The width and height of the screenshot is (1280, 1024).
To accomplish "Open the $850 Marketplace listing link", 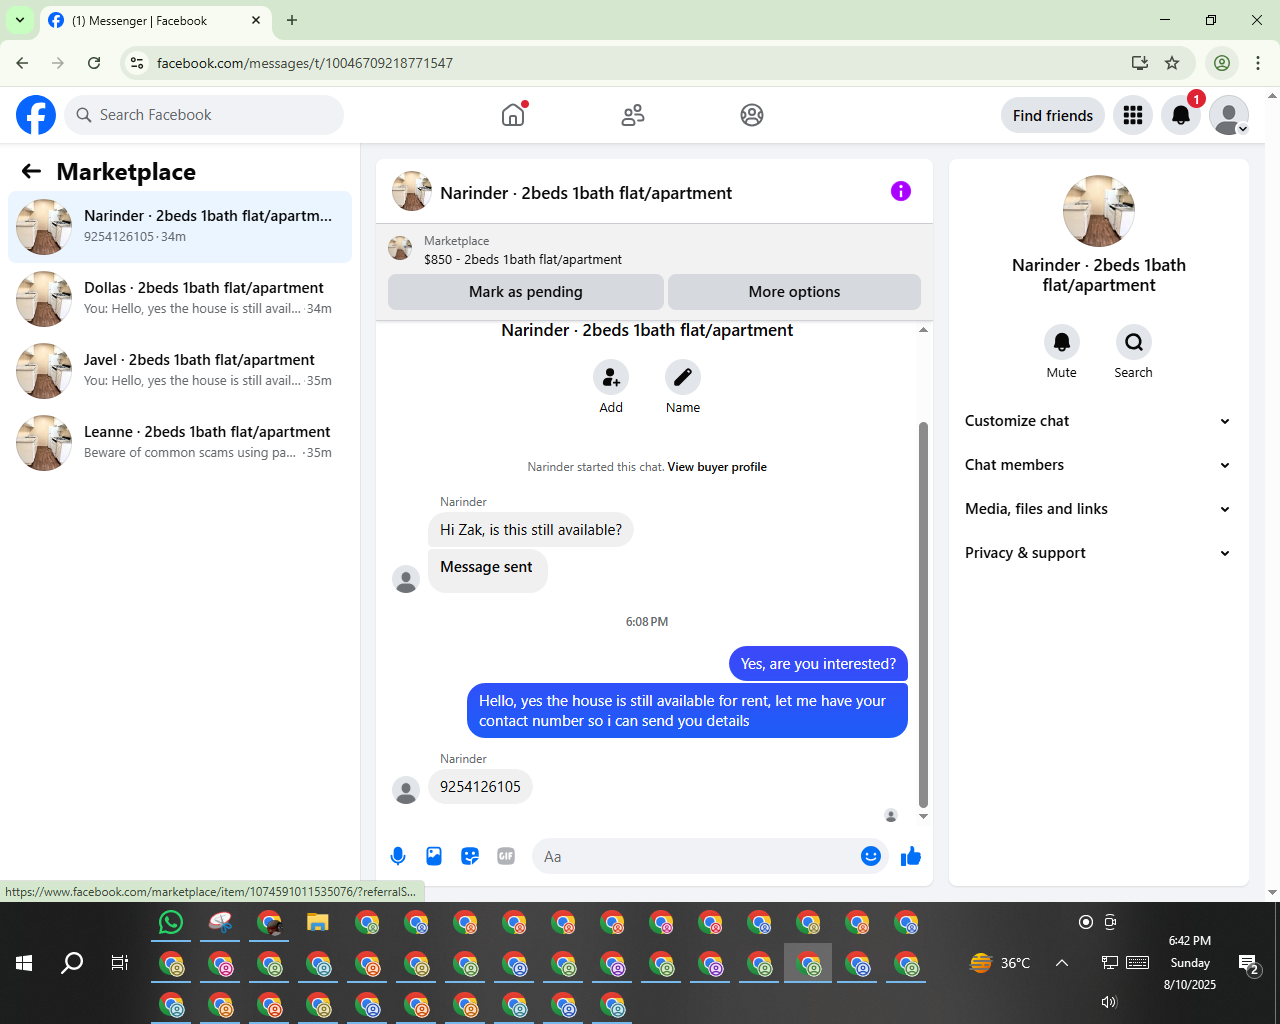I will (523, 259).
